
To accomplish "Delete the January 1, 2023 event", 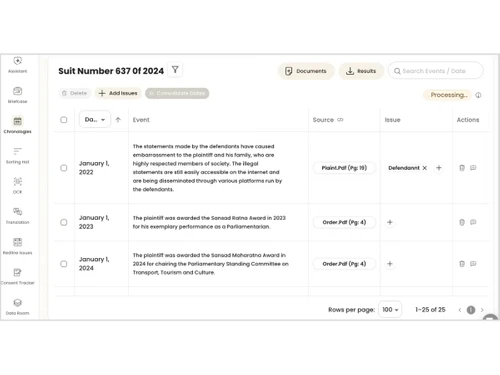I will click(x=462, y=222).
